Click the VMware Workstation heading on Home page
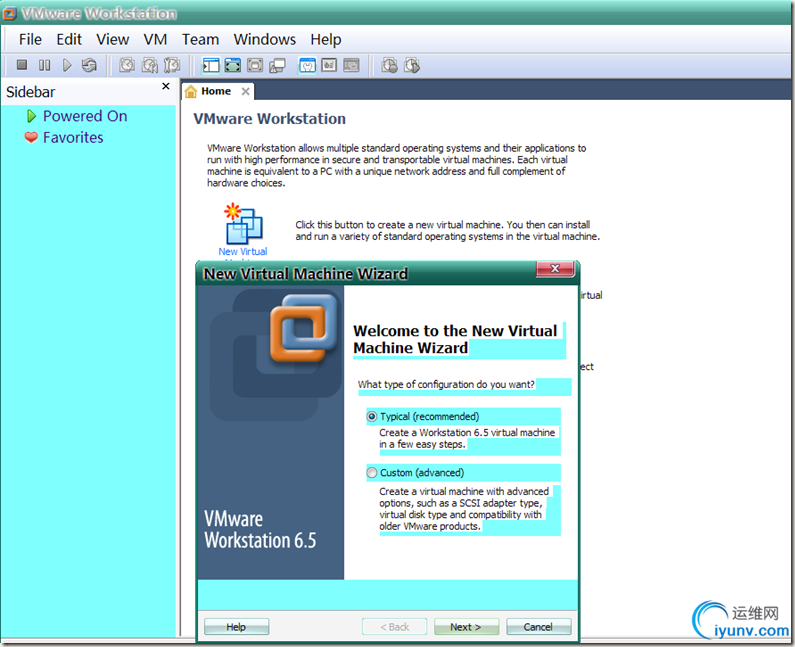795x647 pixels. [269, 119]
